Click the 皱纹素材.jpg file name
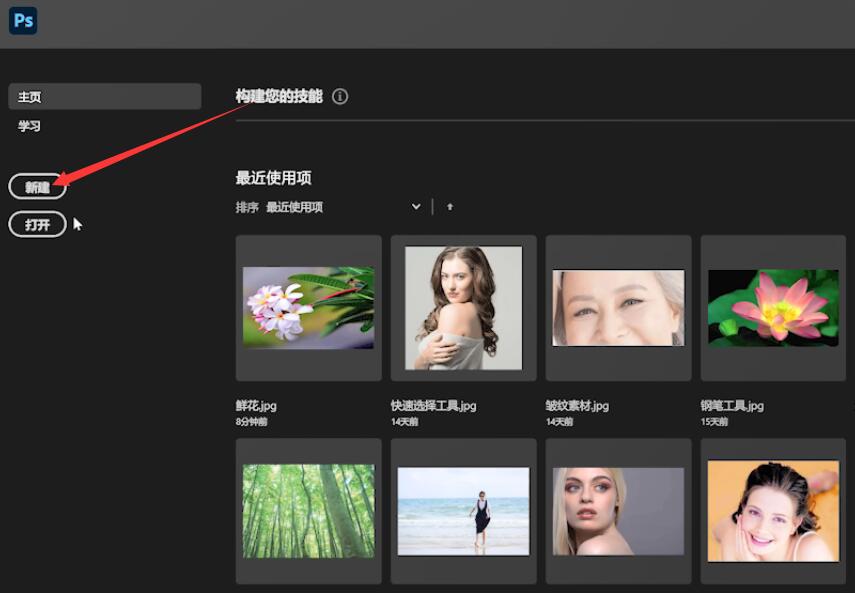 [577, 406]
